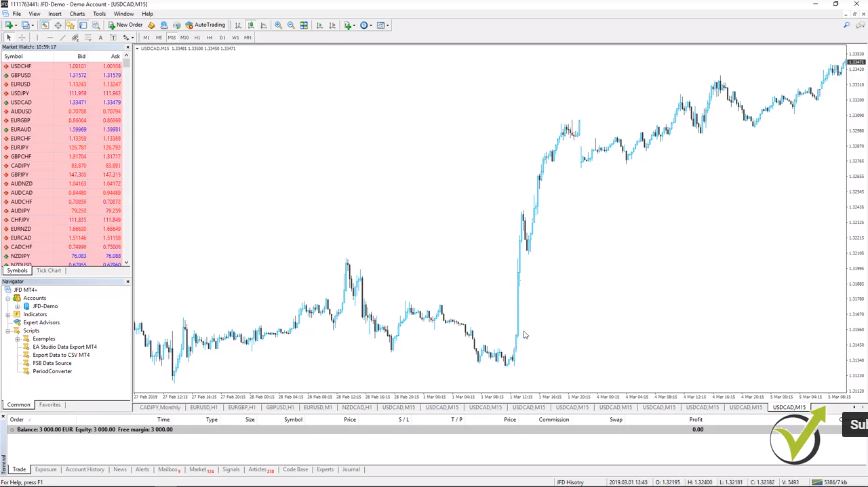Open the MetaEditor yellow book icon
The width and height of the screenshot is (868, 487).
(152, 25)
